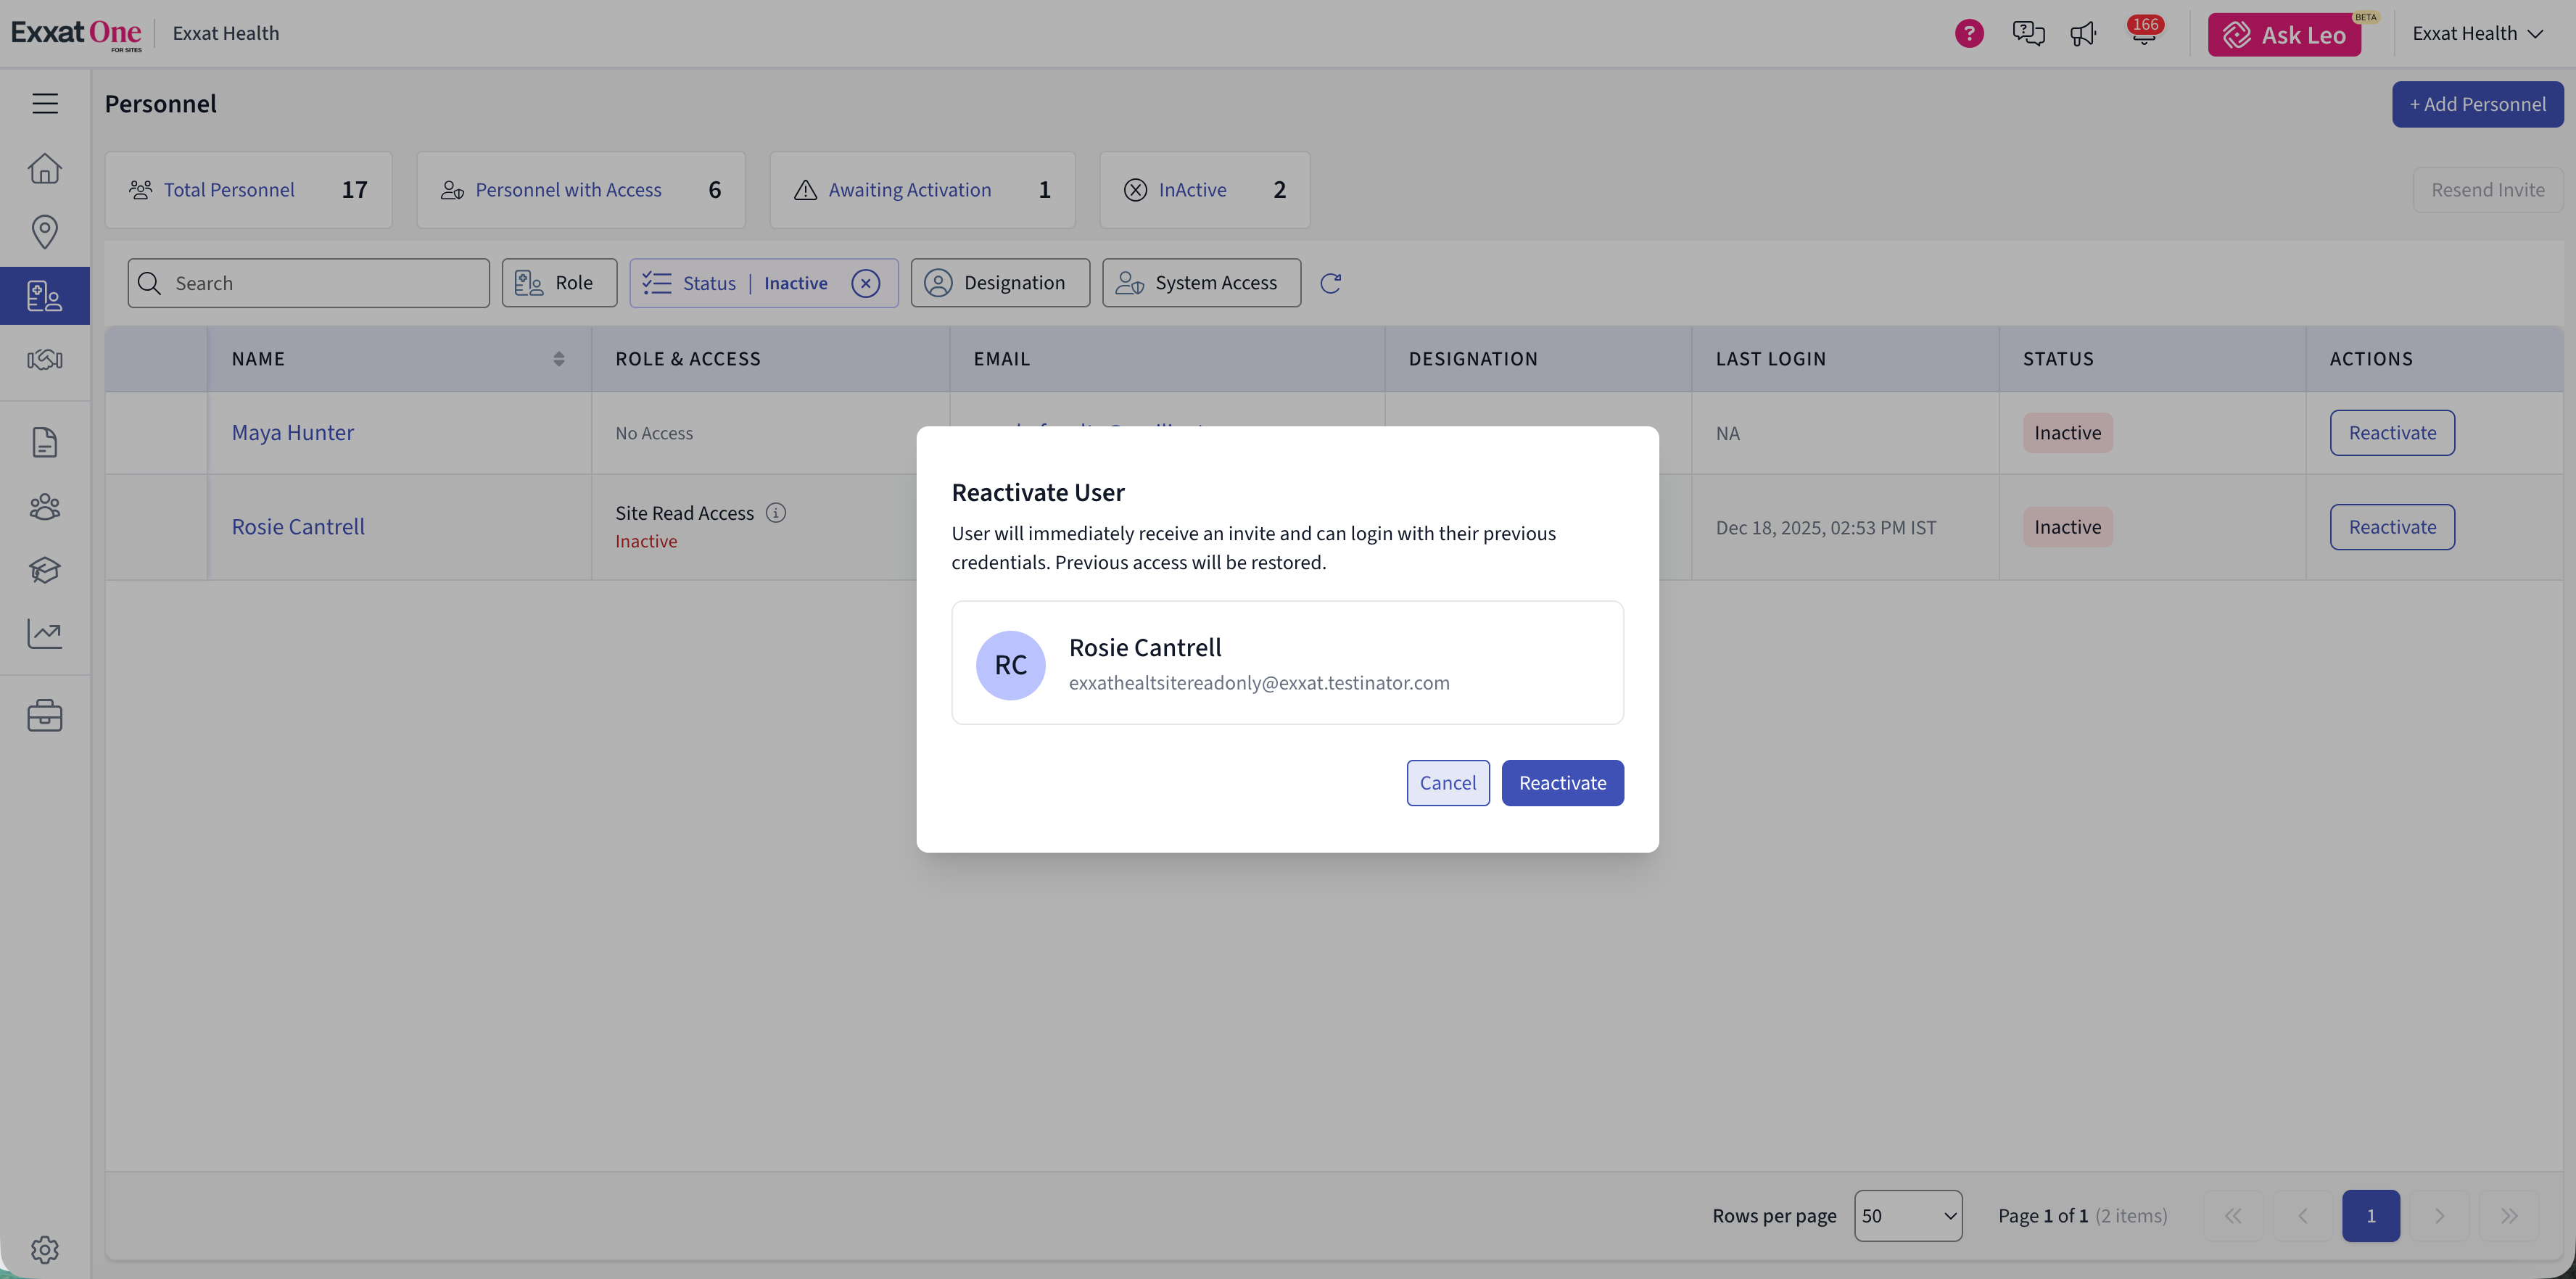This screenshot has width=2576, height=1279.
Task: Click RC avatar in Reactivate dialog
Action: pyautogui.click(x=1011, y=665)
